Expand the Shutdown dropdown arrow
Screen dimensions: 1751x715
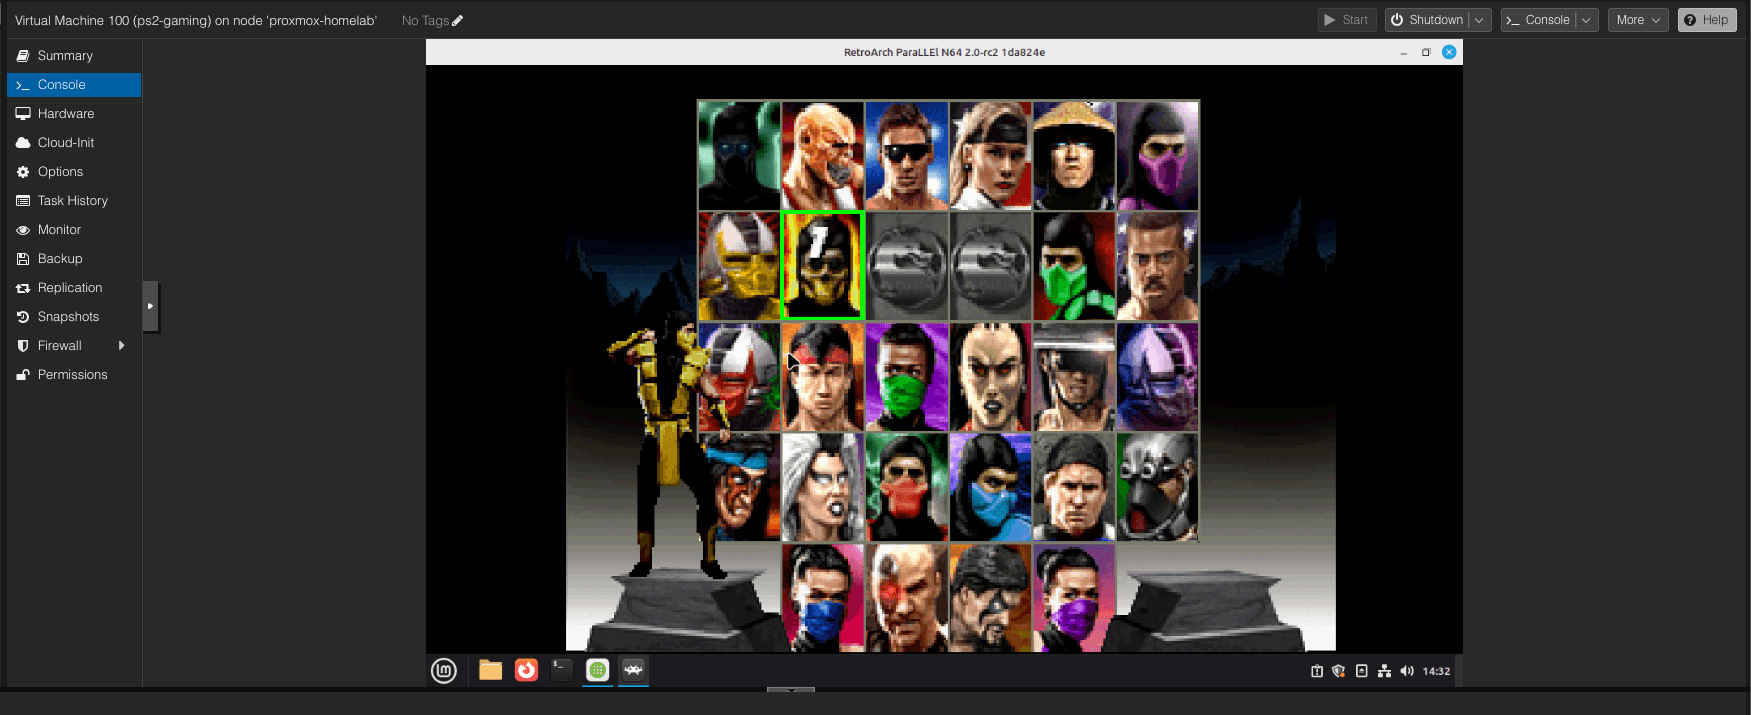[x=1480, y=20]
